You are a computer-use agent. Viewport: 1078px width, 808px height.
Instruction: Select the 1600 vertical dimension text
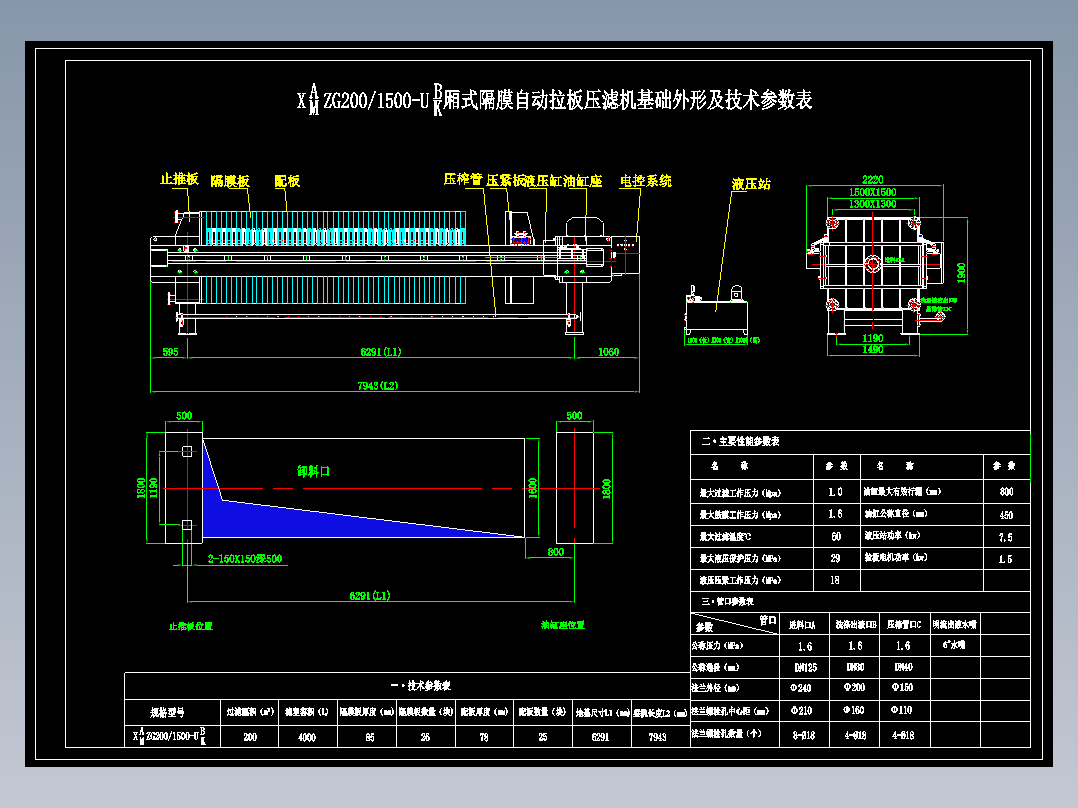[532, 488]
